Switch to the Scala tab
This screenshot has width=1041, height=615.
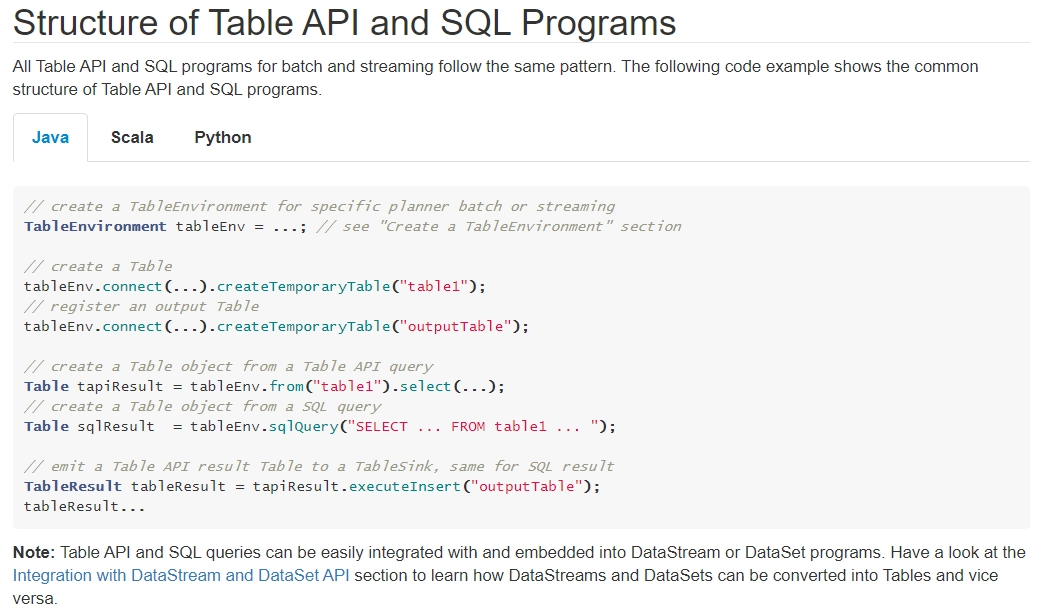132,137
